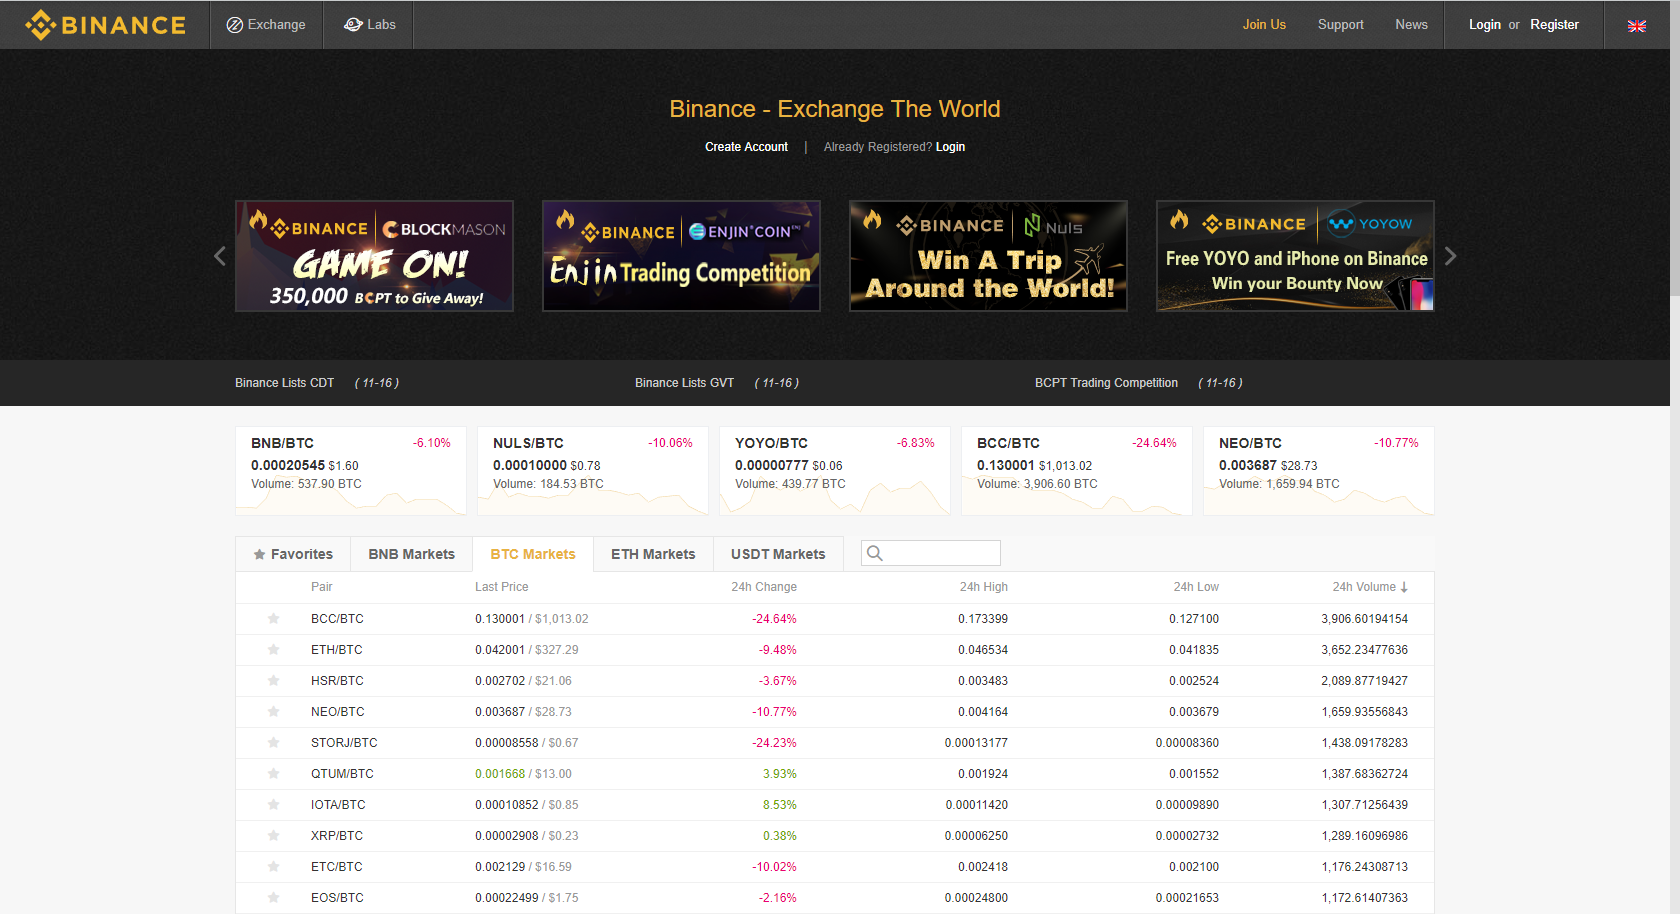The width and height of the screenshot is (1680, 914).
Task: Select the IOTA/BTC pair row text
Action: (x=338, y=805)
